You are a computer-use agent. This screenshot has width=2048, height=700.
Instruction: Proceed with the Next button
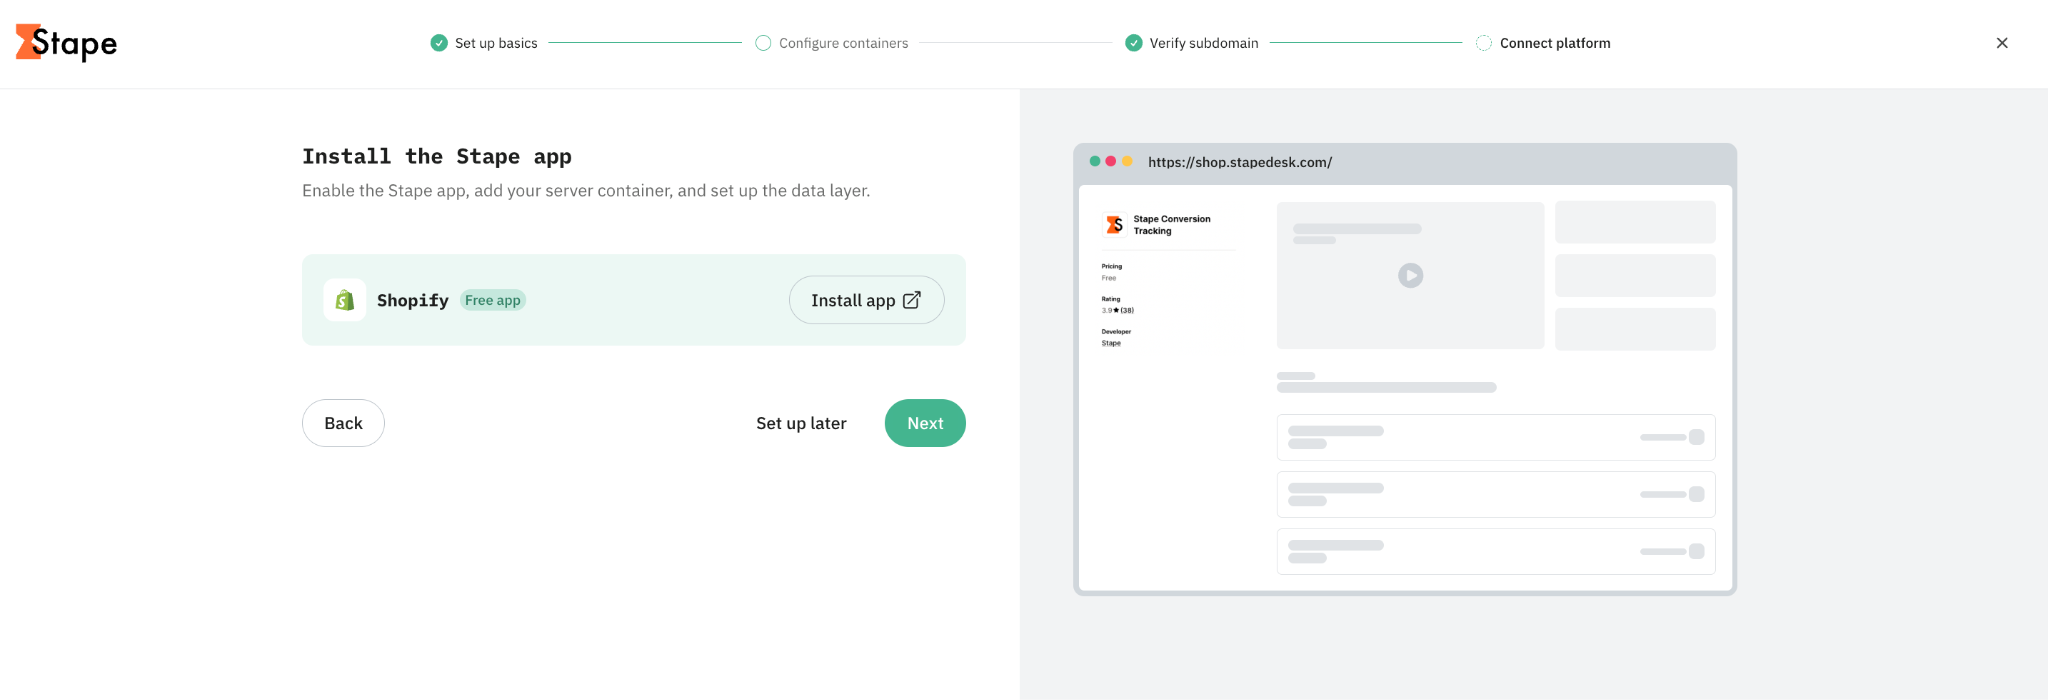tap(925, 423)
